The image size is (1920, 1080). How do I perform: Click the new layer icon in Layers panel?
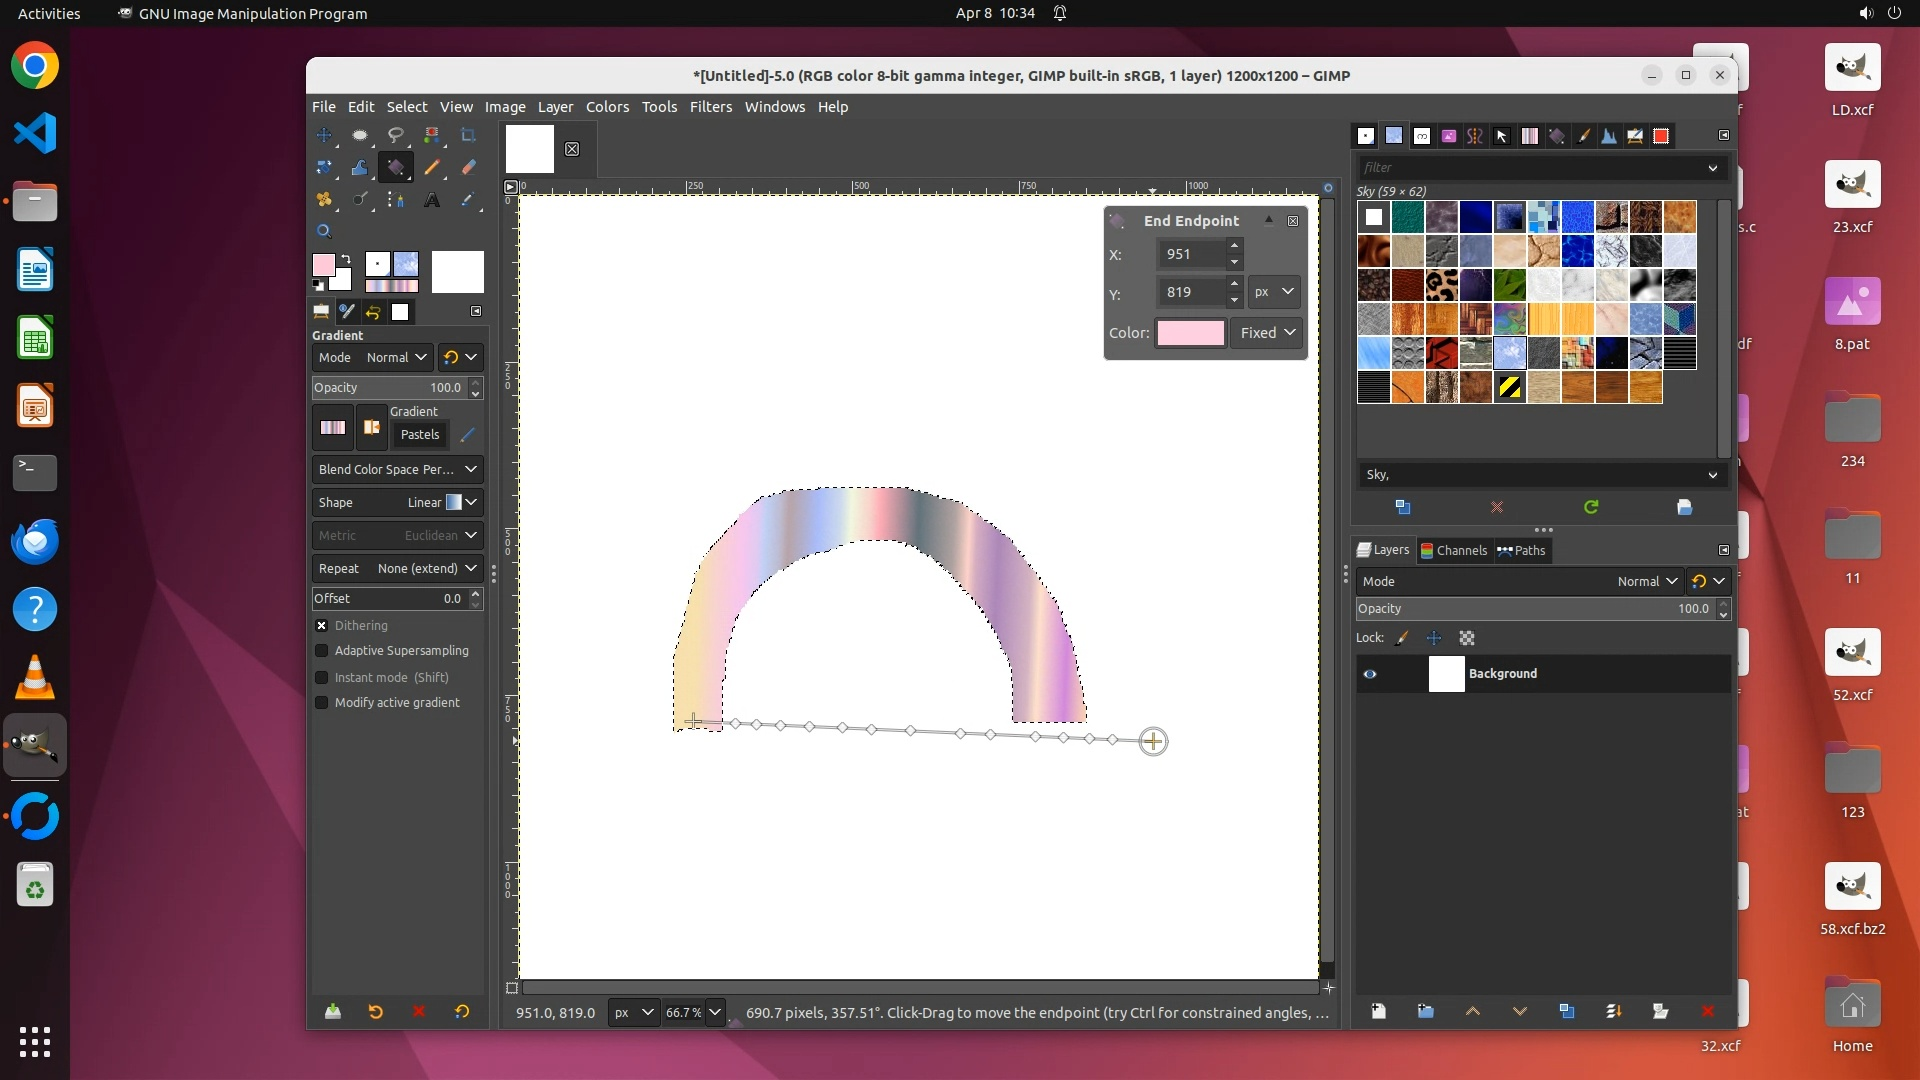pos(1378,1011)
